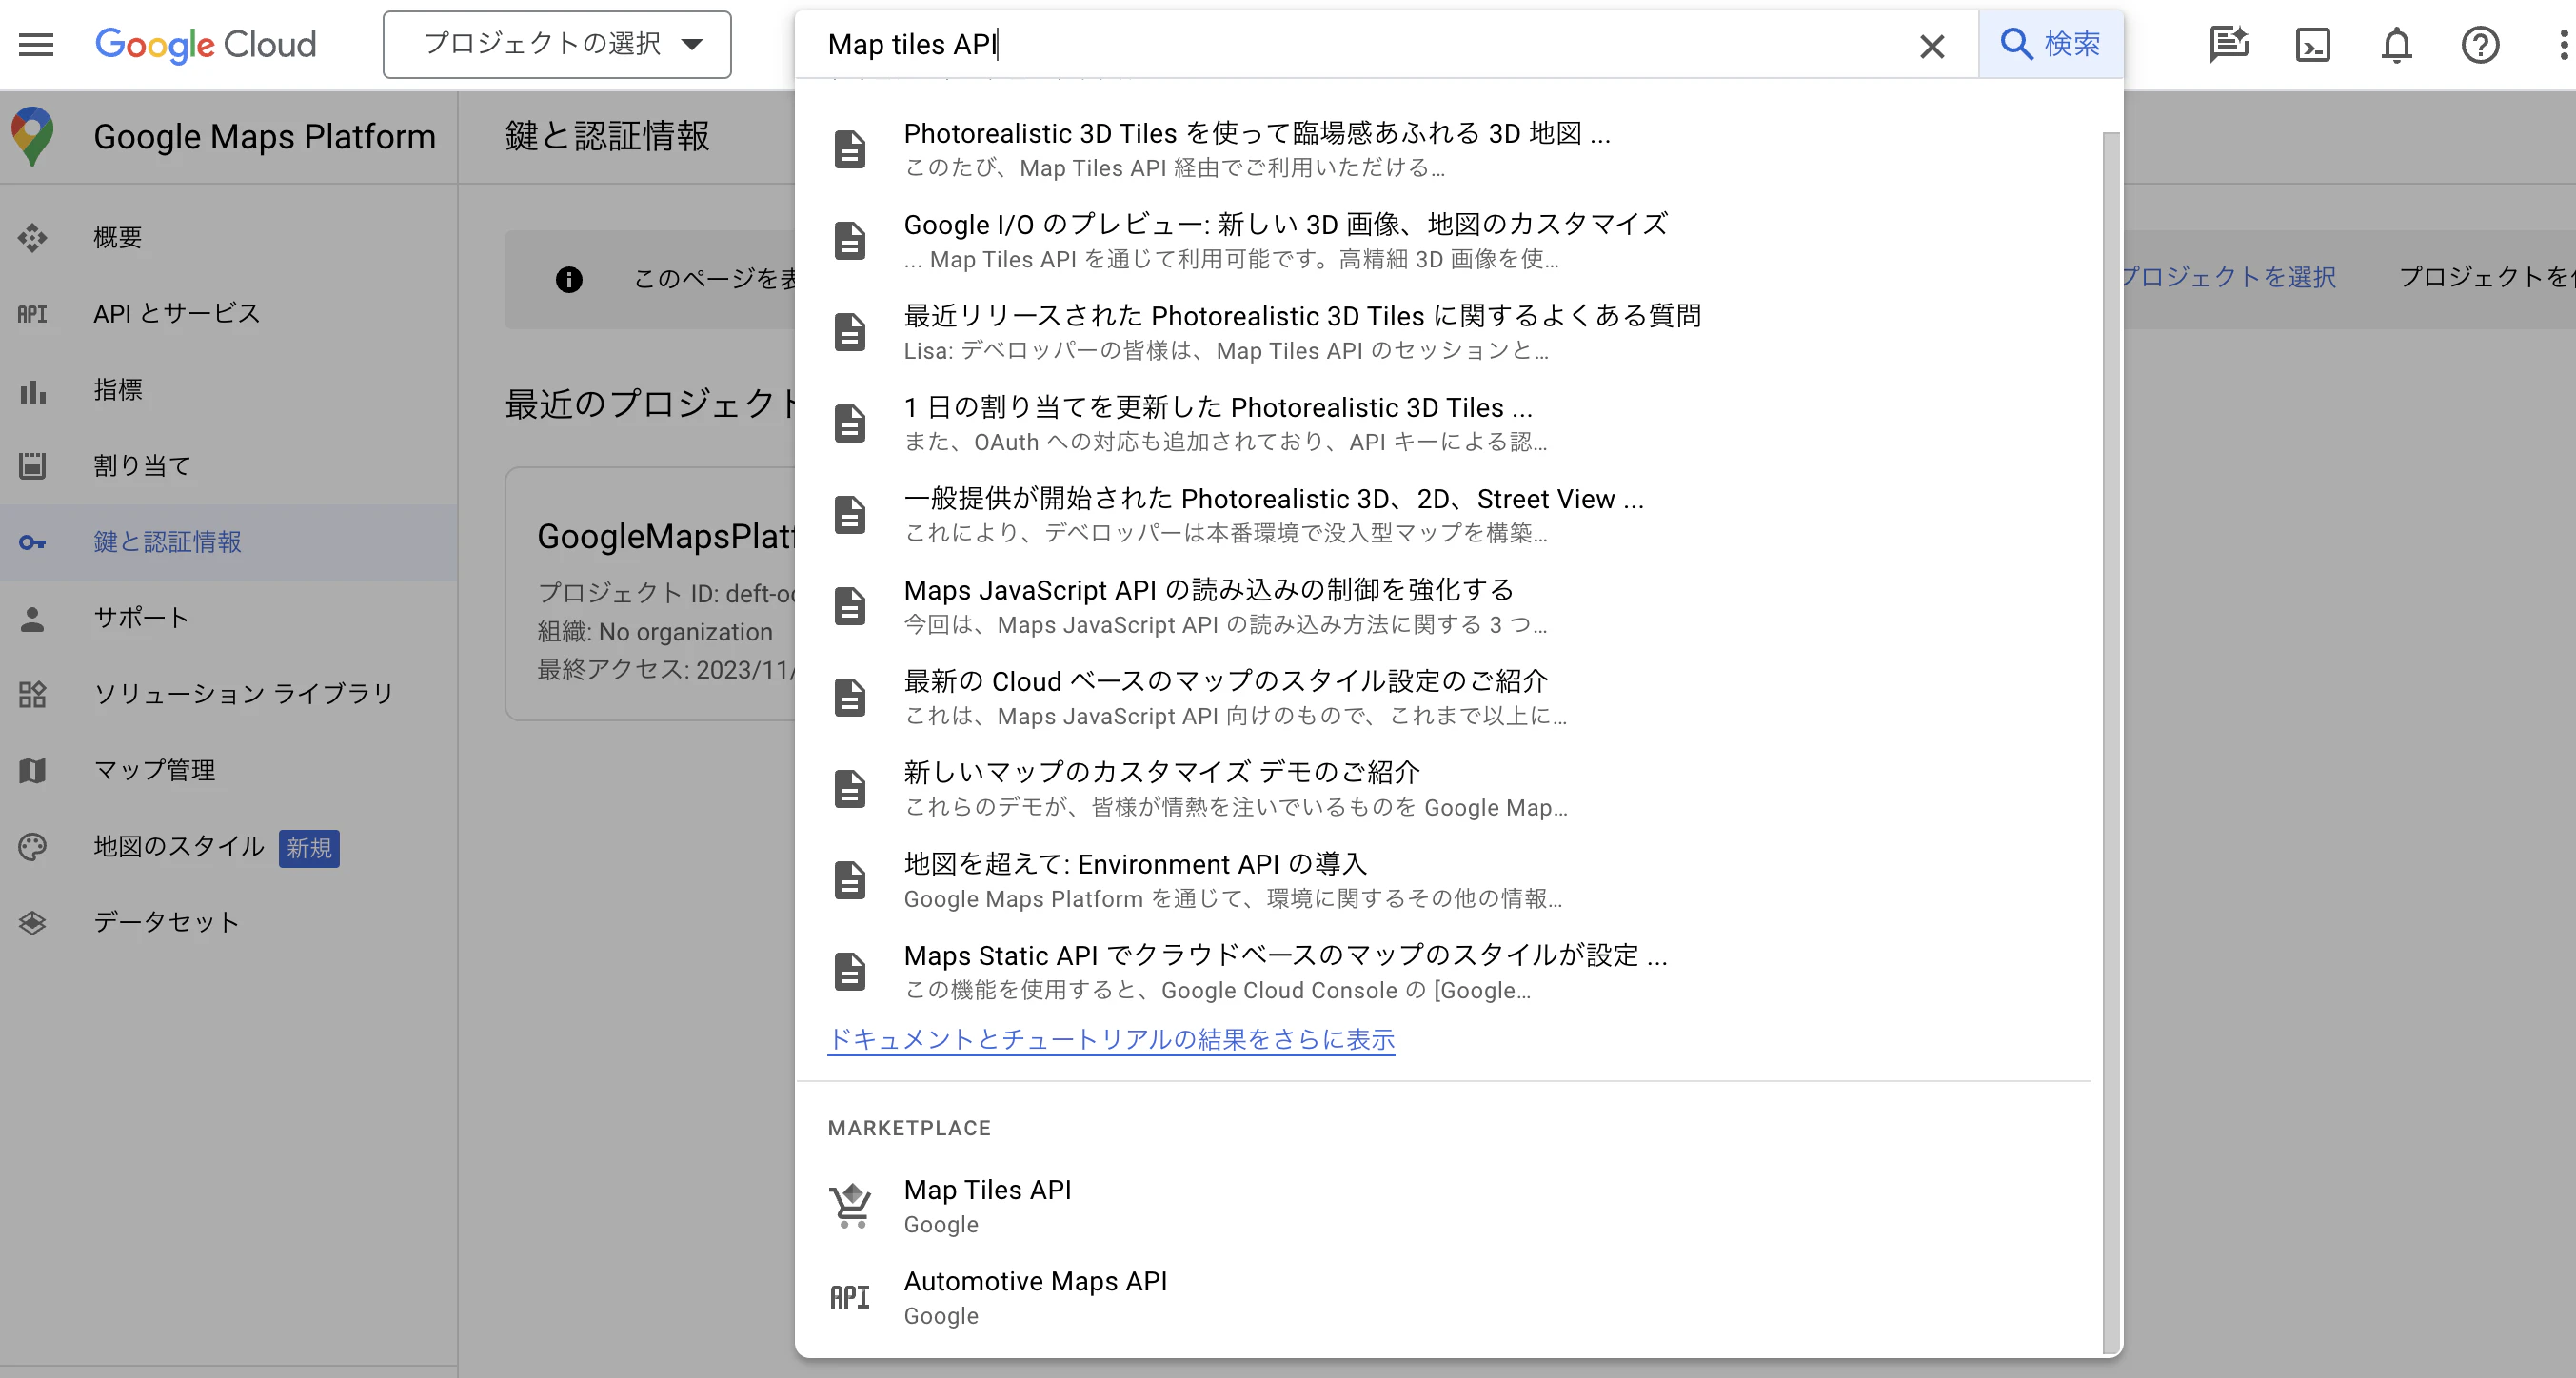Image resolution: width=2576 pixels, height=1378 pixels.
Task: Click ドキュメントとチュートリアルの結果をさらに表示 link
Action: (x=1111, y=1039)
